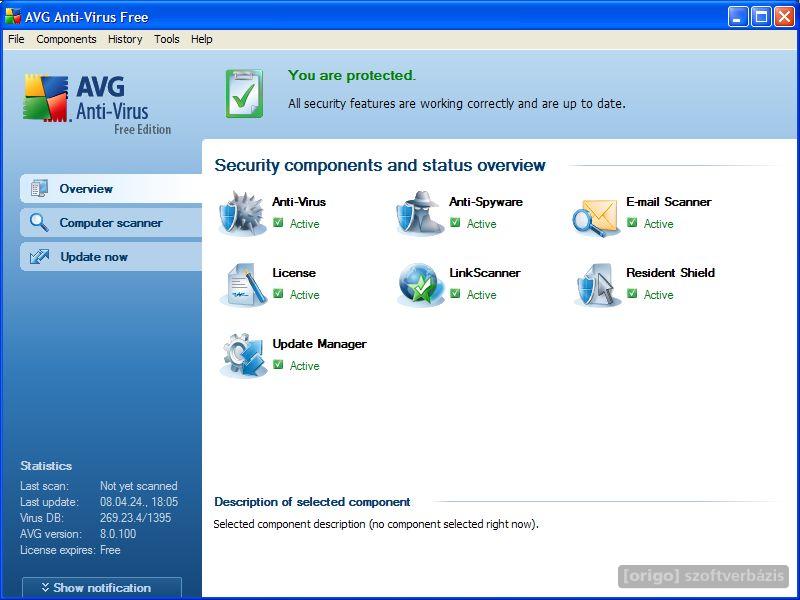Select the Update Manager label
This screenshot has height=600, width=800.
[319, 344]
